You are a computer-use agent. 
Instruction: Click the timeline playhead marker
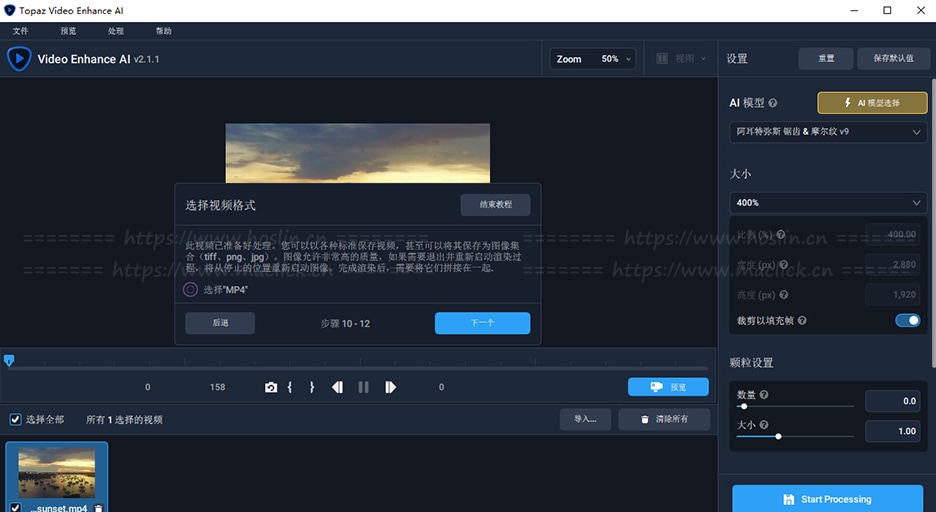(x=9, y=360)
